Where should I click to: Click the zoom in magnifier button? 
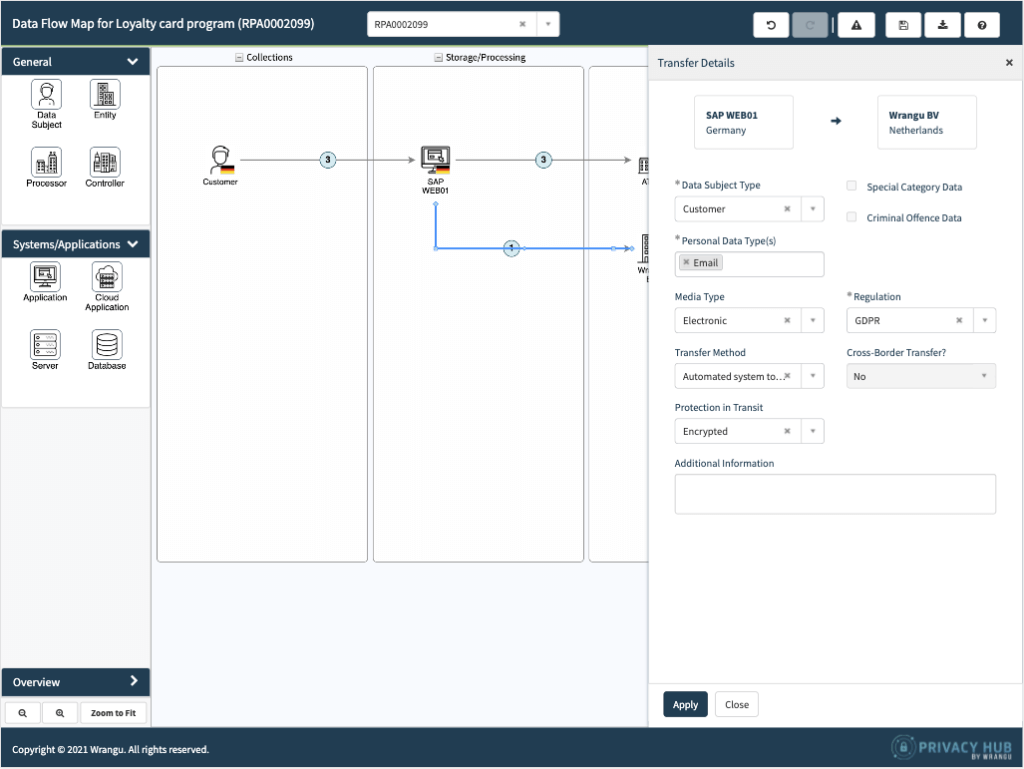pos(60,713)
